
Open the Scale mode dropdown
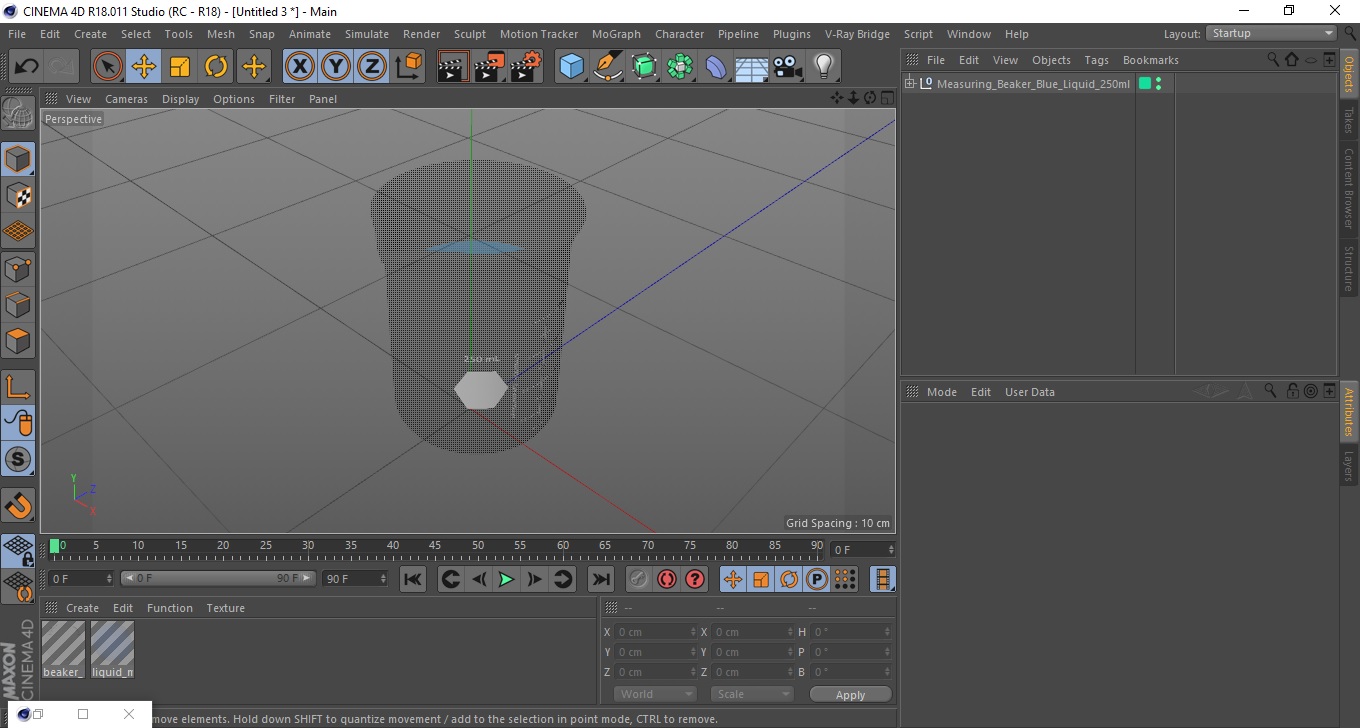point(752,694)
